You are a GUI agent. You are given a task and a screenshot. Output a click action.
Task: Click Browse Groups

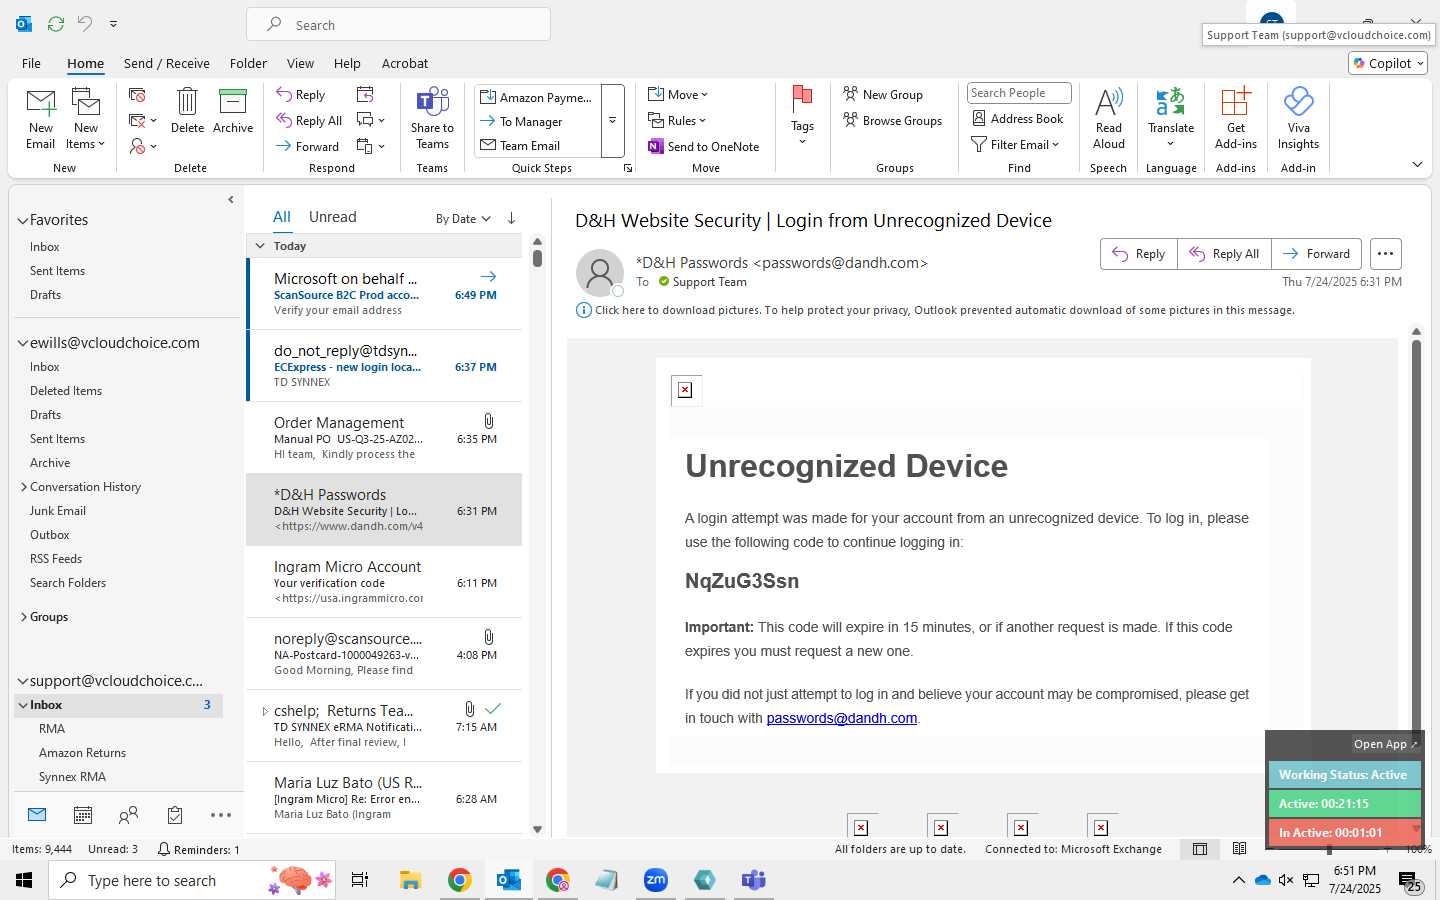pos(893,120)
